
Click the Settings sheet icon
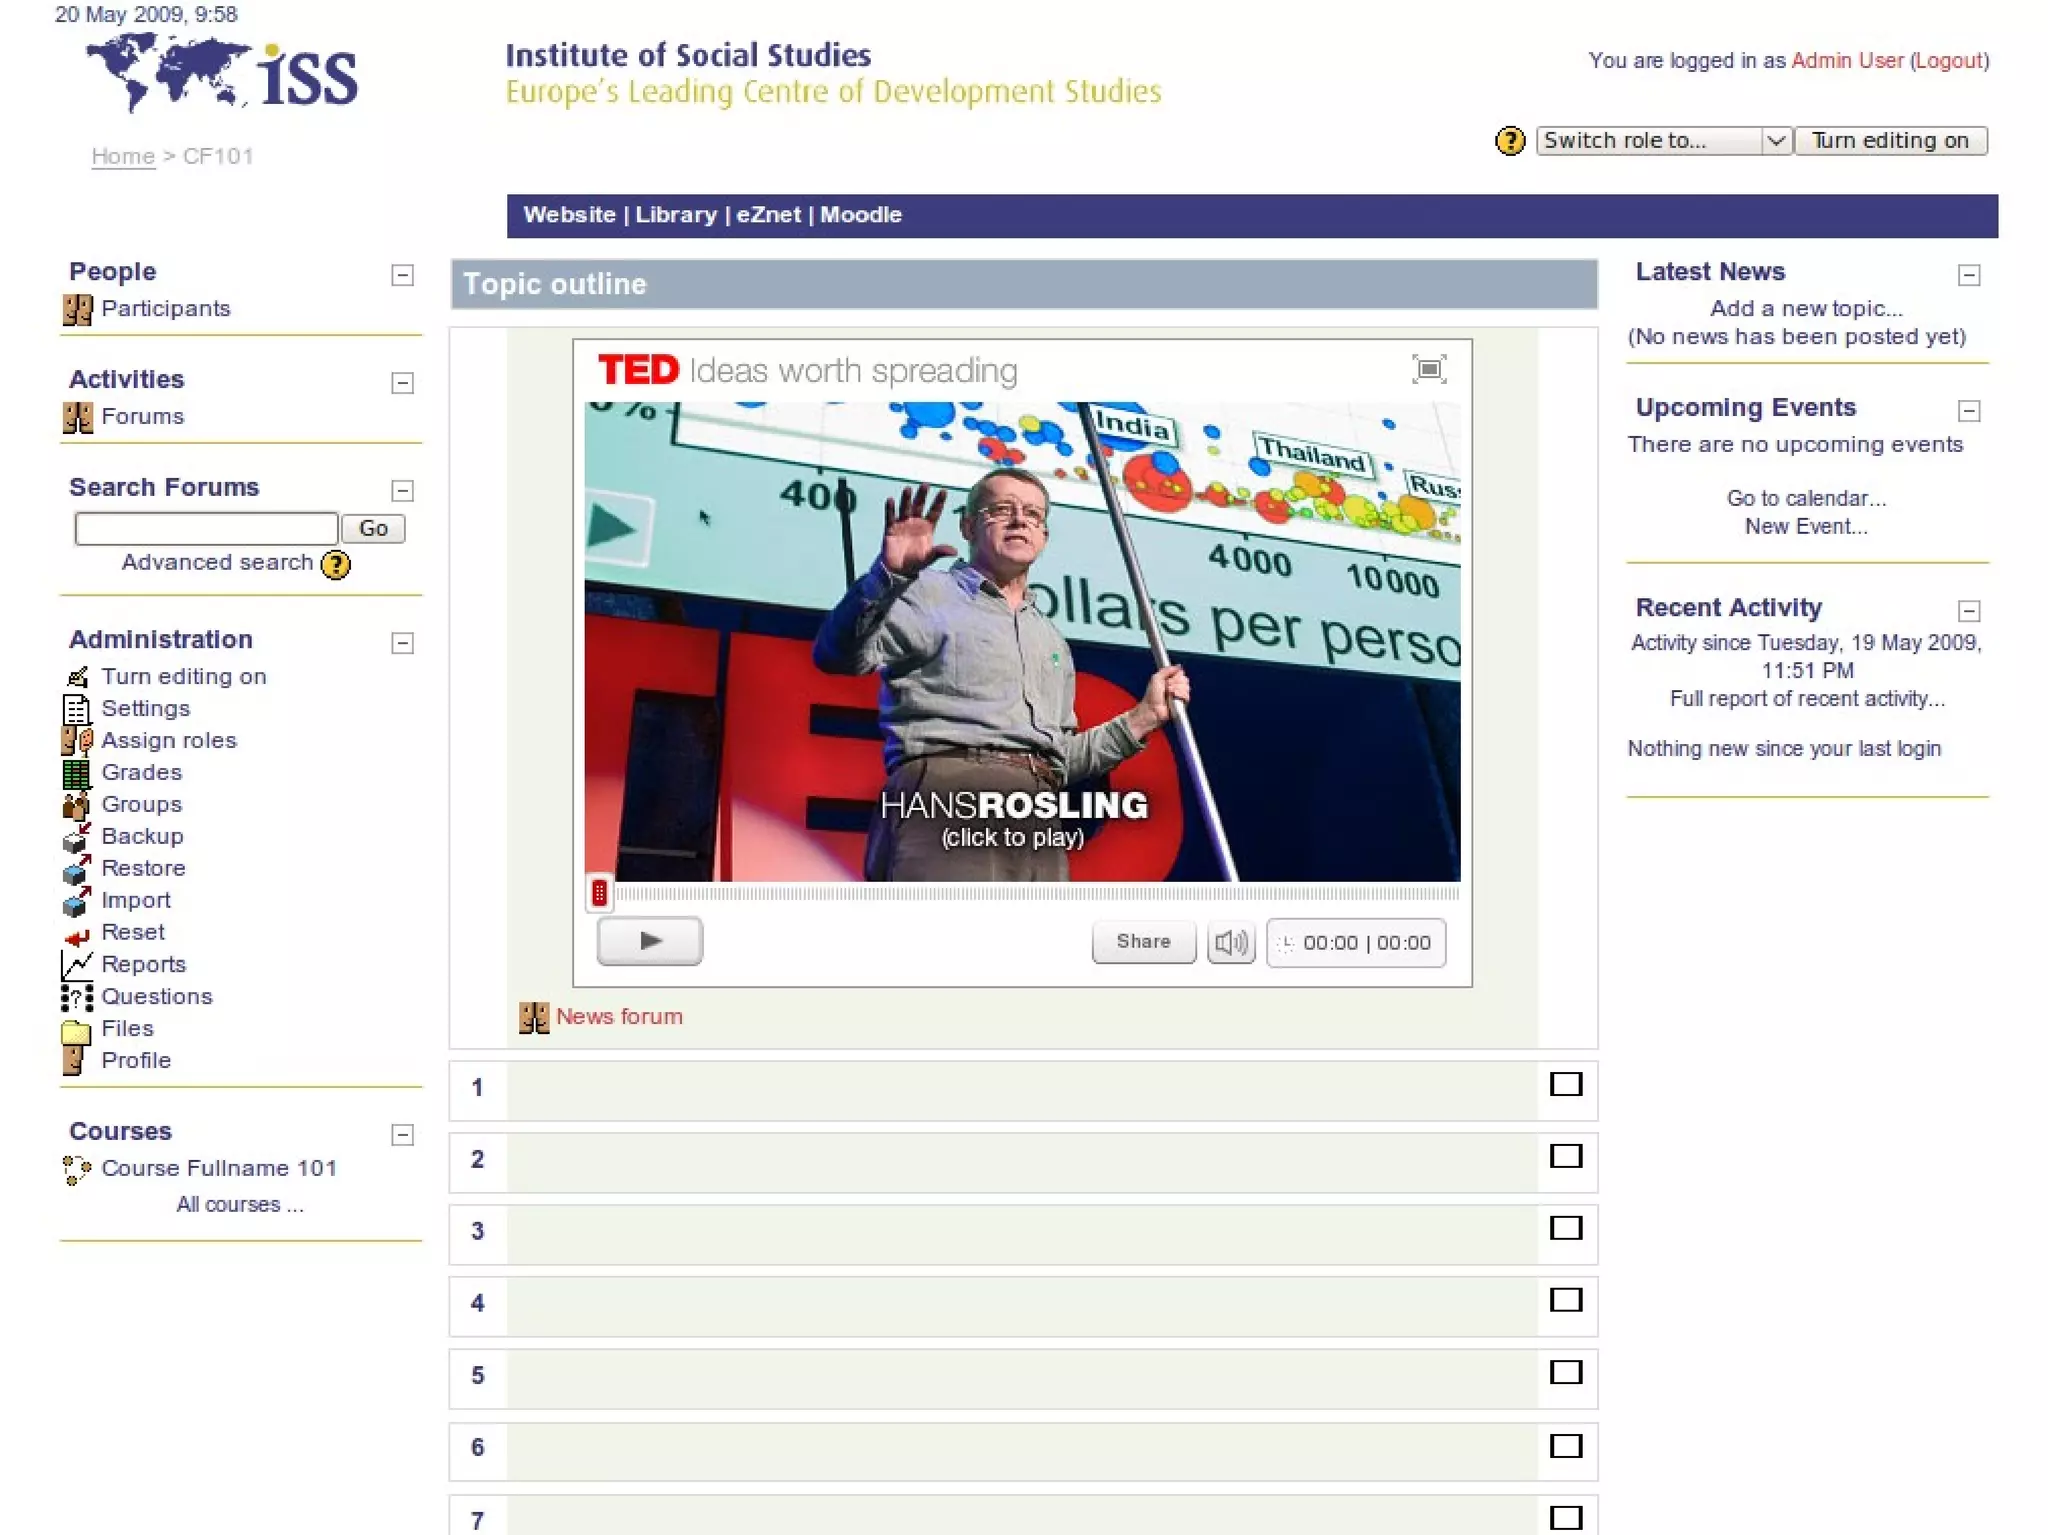[77, 709]
